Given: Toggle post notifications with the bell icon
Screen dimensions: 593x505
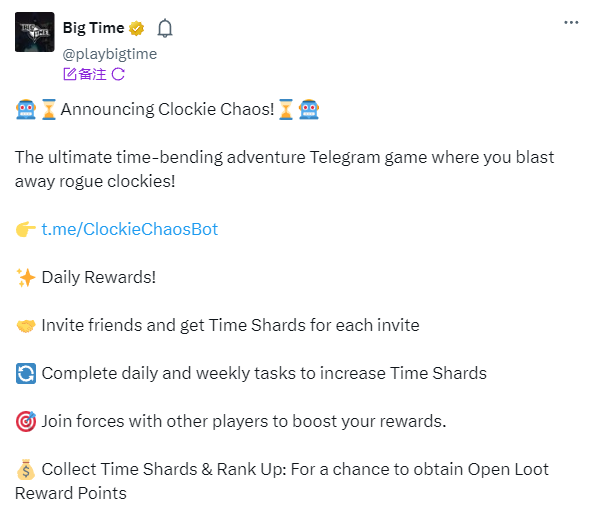Looking at the screenshot, I should pos(165,28).
